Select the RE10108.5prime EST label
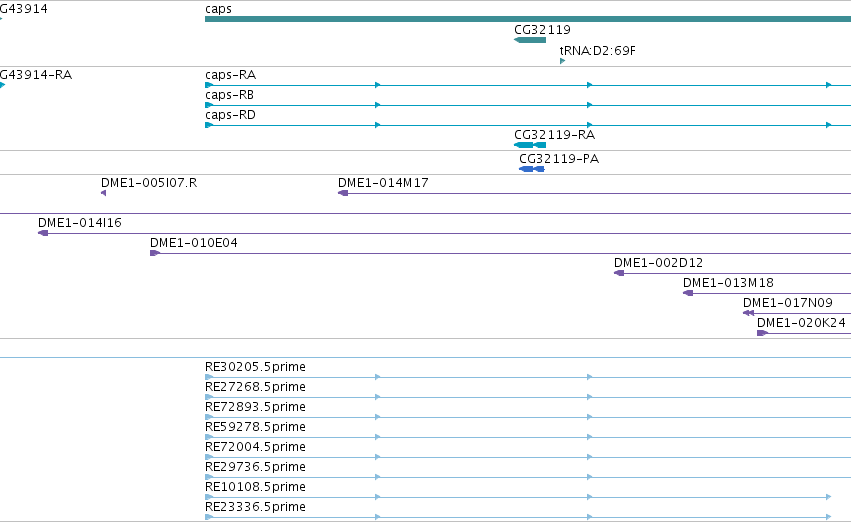The height and width of the screenshot is (522, 851). tap(255, 488)
